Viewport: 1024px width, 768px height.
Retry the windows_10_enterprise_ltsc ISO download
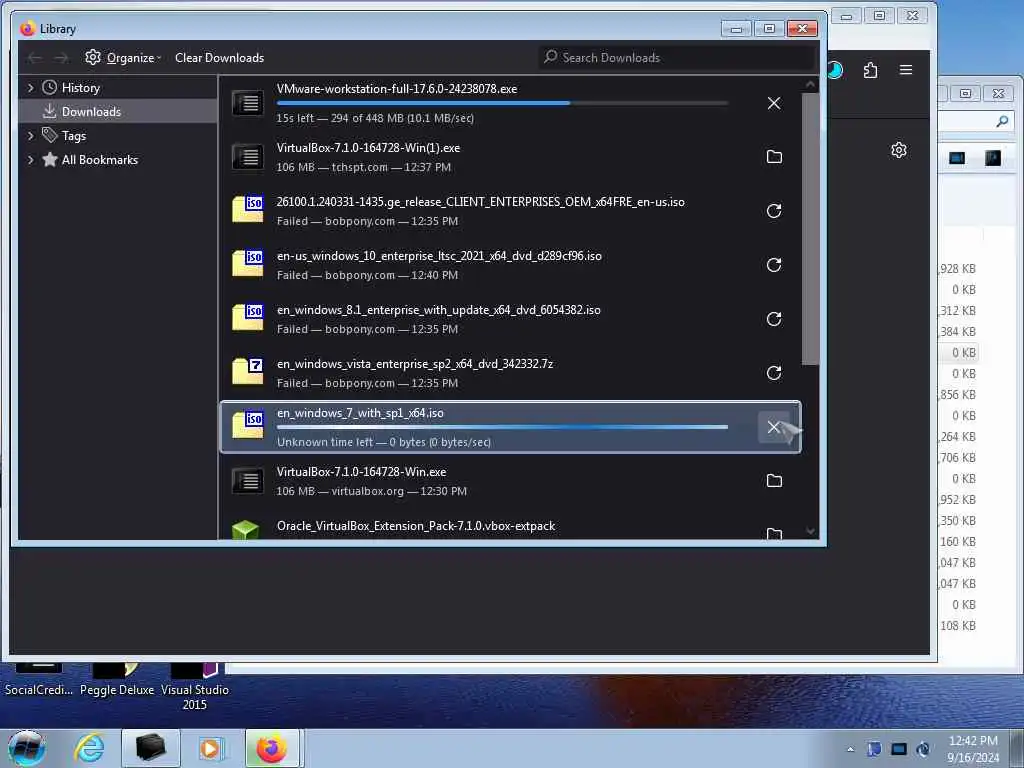point(774,265)
